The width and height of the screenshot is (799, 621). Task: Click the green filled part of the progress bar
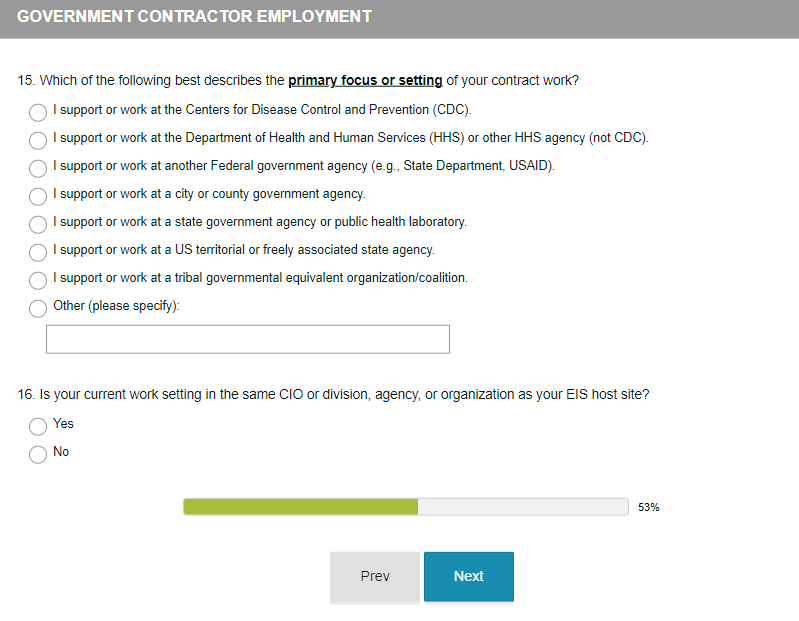click(x=300, y=507)
